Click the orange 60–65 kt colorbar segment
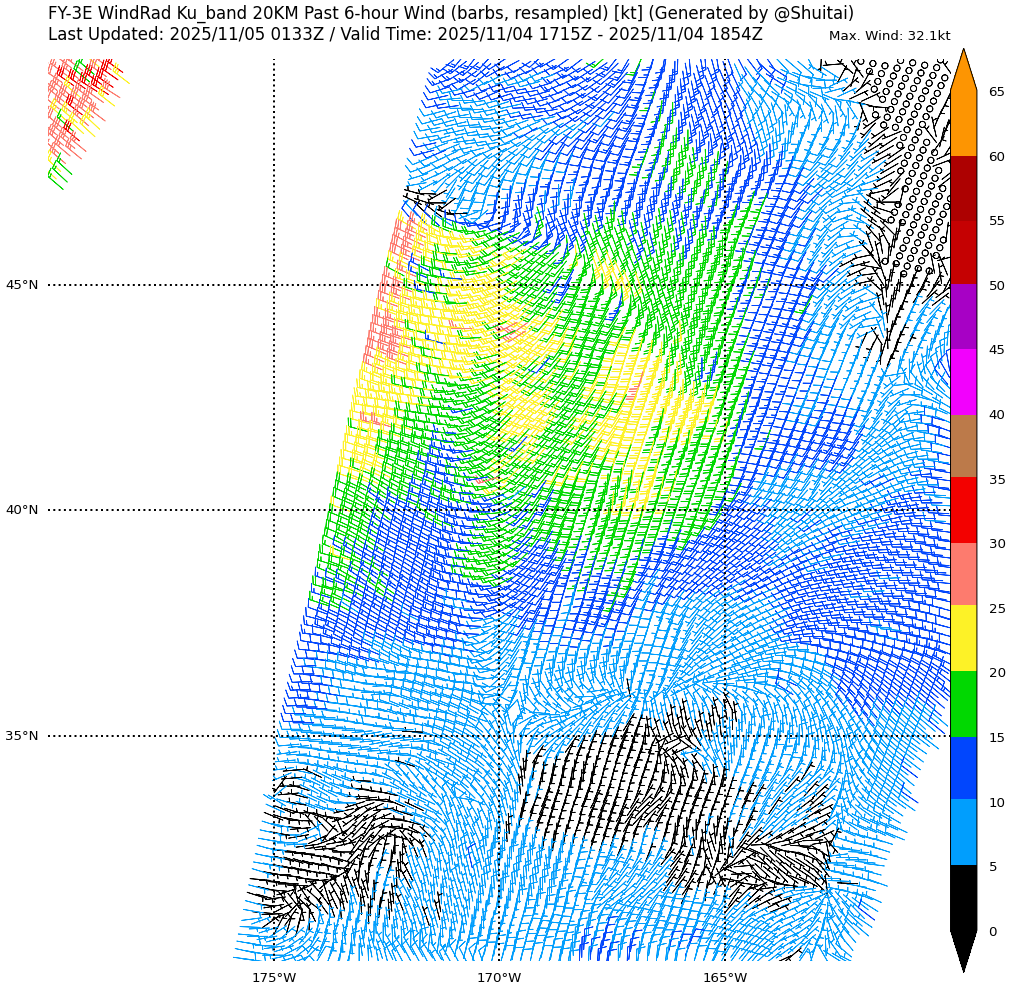This screenshot has width=1010, height=989. (963, 124)
